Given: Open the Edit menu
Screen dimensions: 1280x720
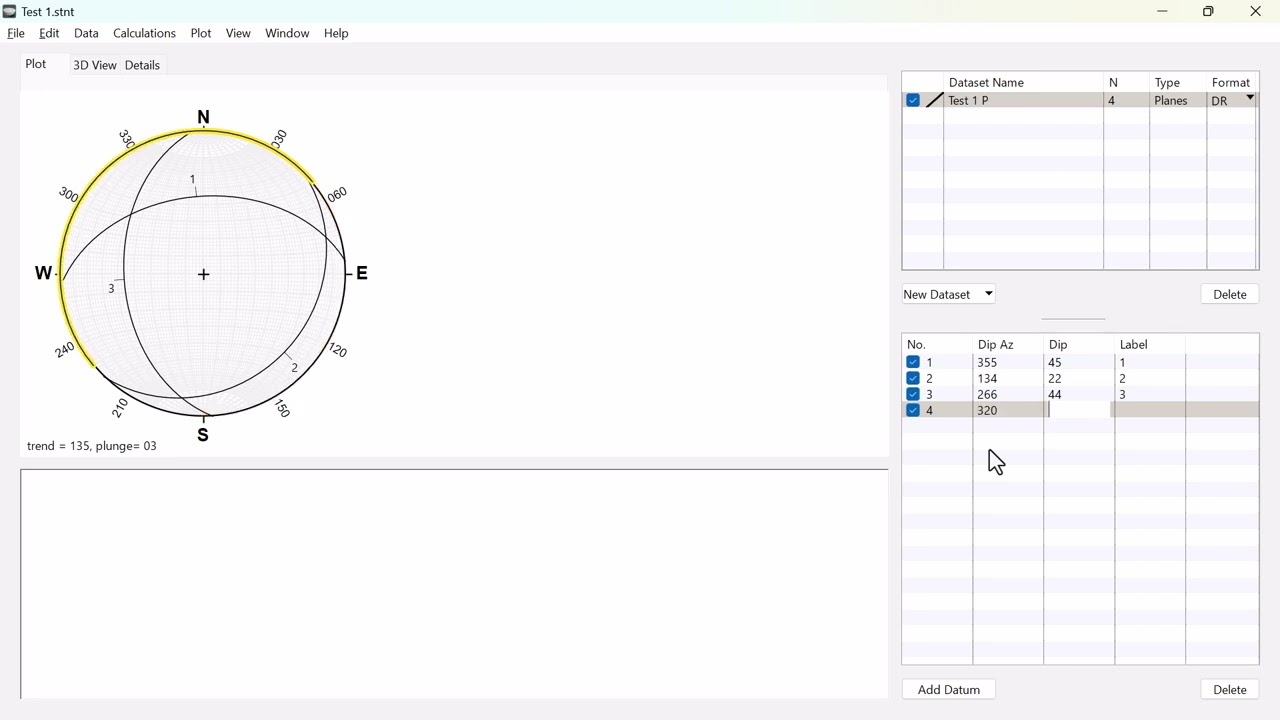Looking at the screenshot, I should (49, 33).
